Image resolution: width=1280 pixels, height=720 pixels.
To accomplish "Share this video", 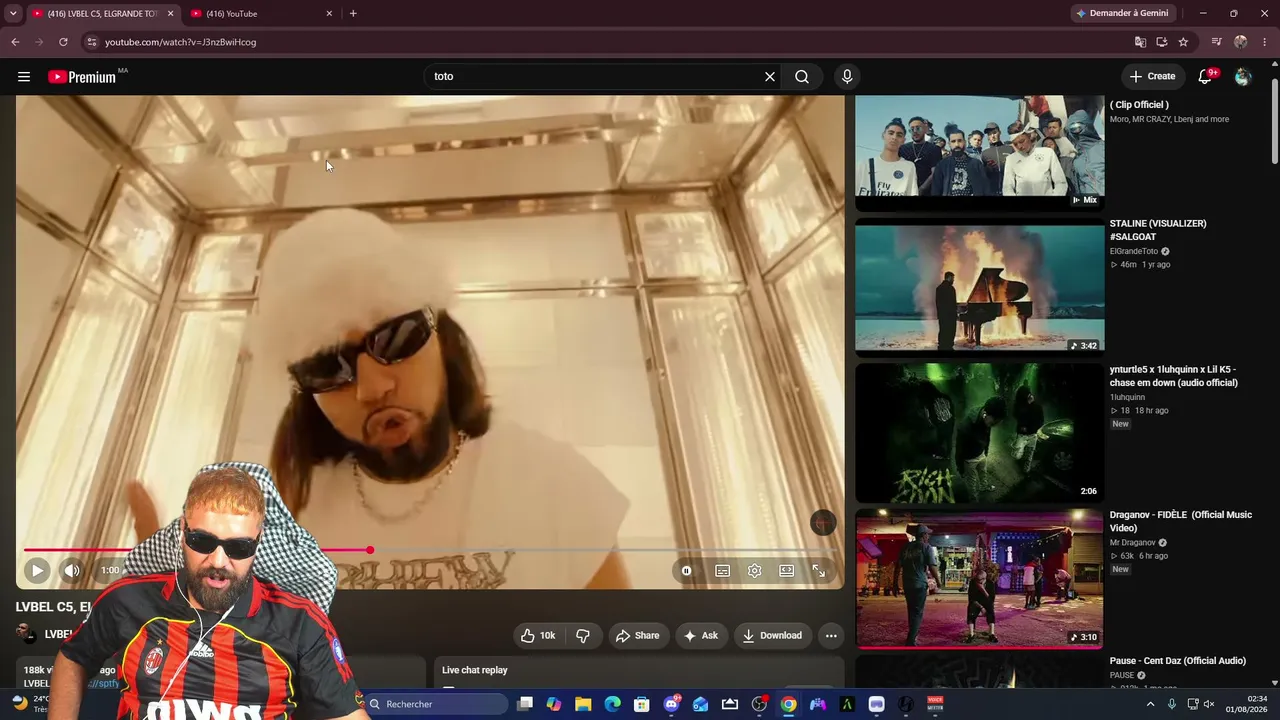I will [638, 636].
